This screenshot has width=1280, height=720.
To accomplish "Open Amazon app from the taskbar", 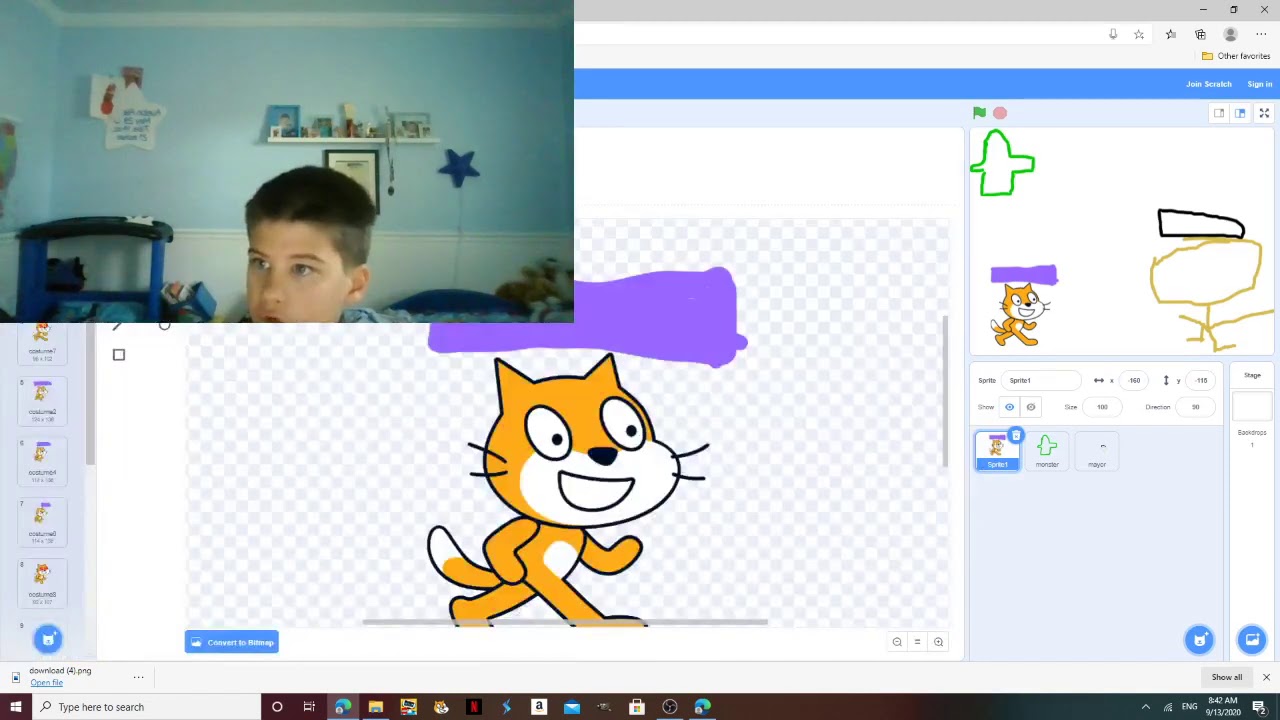I will coord(539,707).
